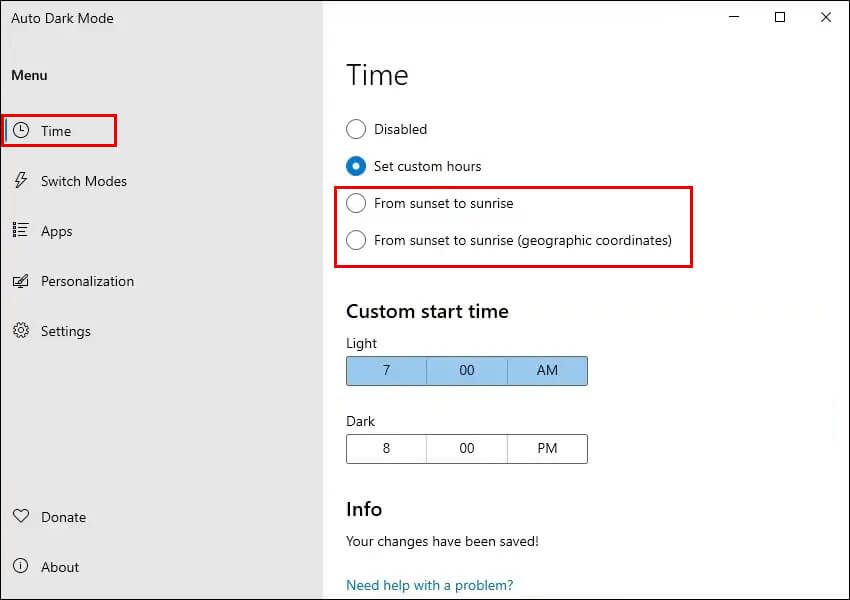Click the clock icon beside Time
850x600 pixels.
tap(21, 131)
